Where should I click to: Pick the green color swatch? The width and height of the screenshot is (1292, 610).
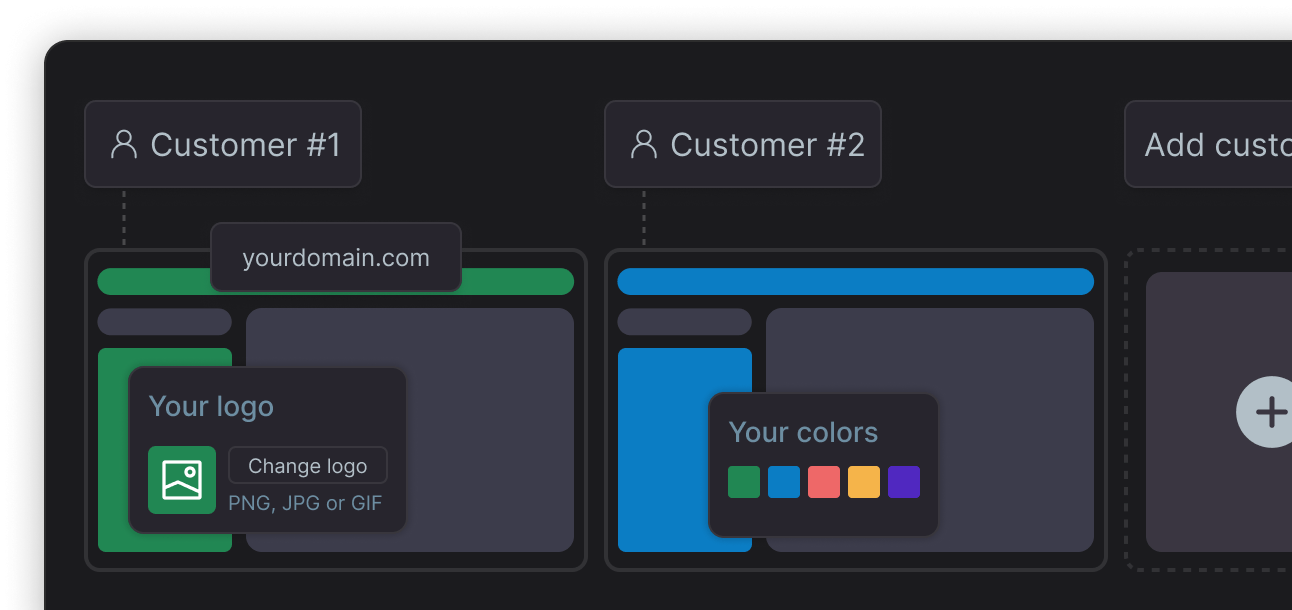click(x=744, y=482)
